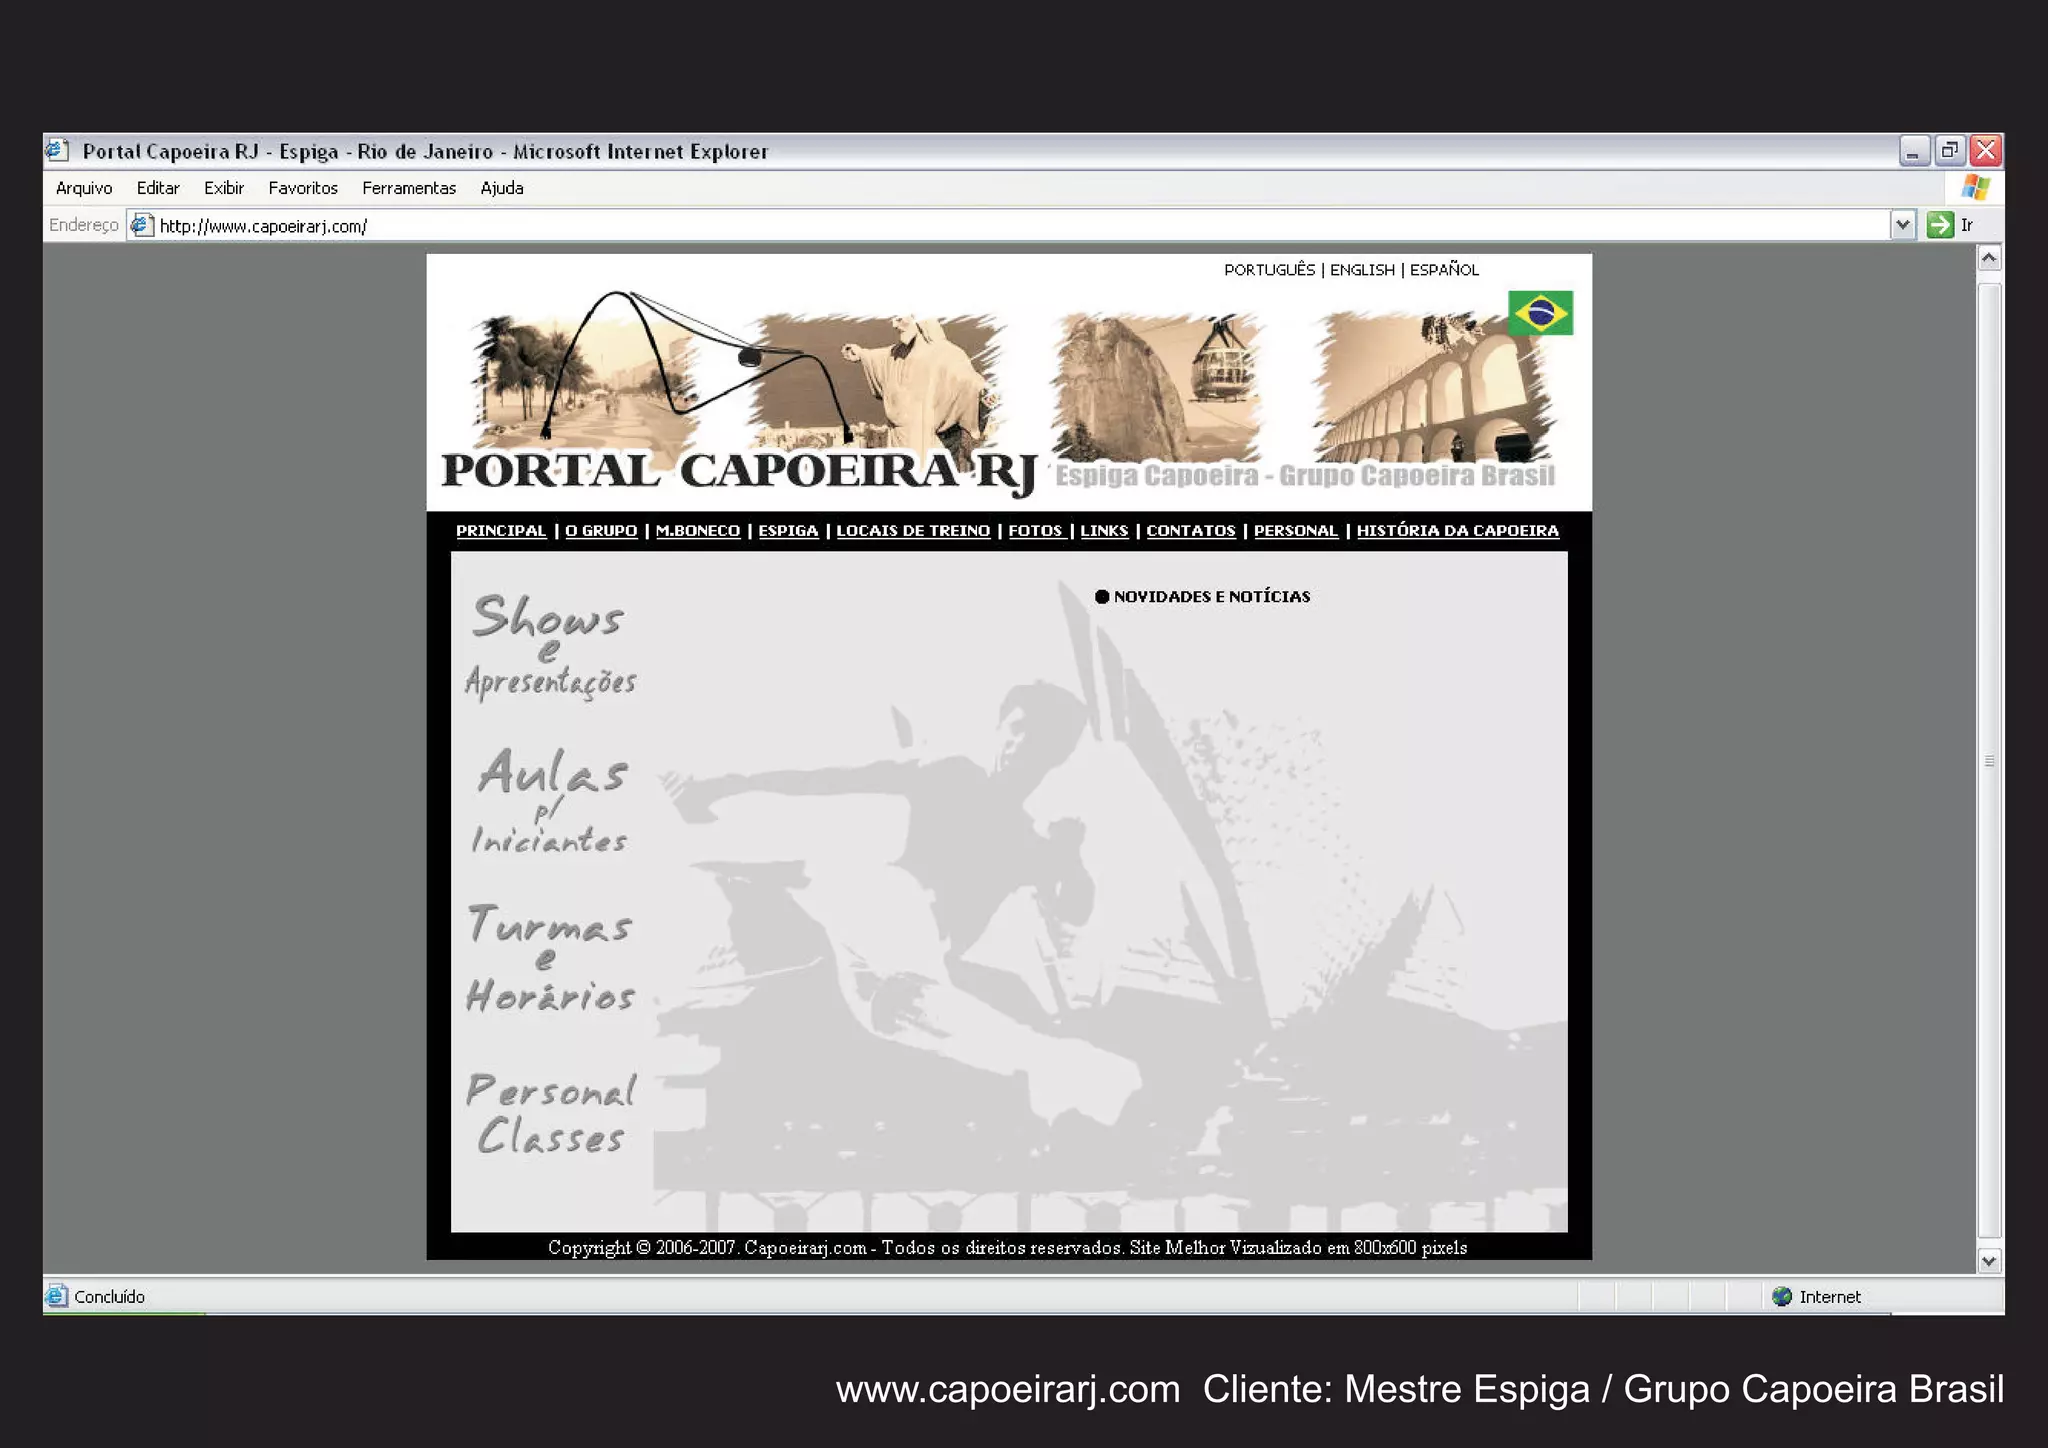2048x1448 pixels.
Task: Click the scrollbar down arrow
Action: coord(1989,1261)
